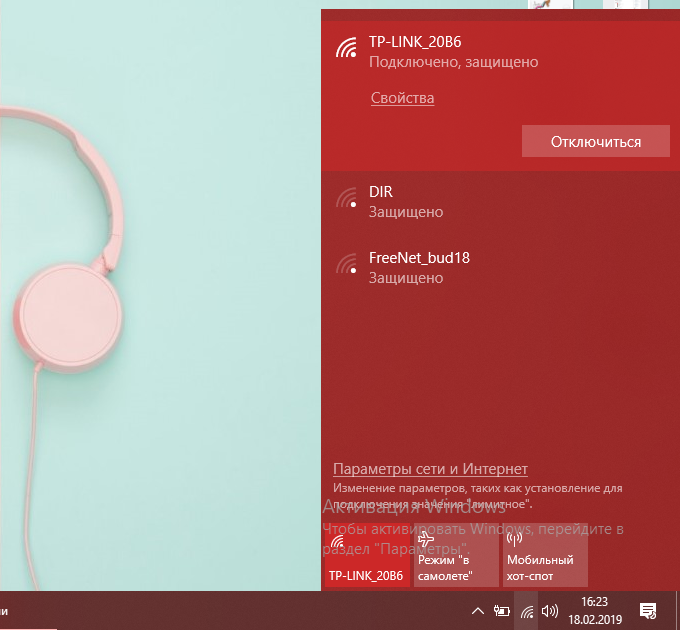Click the airplane icon on the flight mode tile
680x630 pixels.
click(x=426, y=539)
